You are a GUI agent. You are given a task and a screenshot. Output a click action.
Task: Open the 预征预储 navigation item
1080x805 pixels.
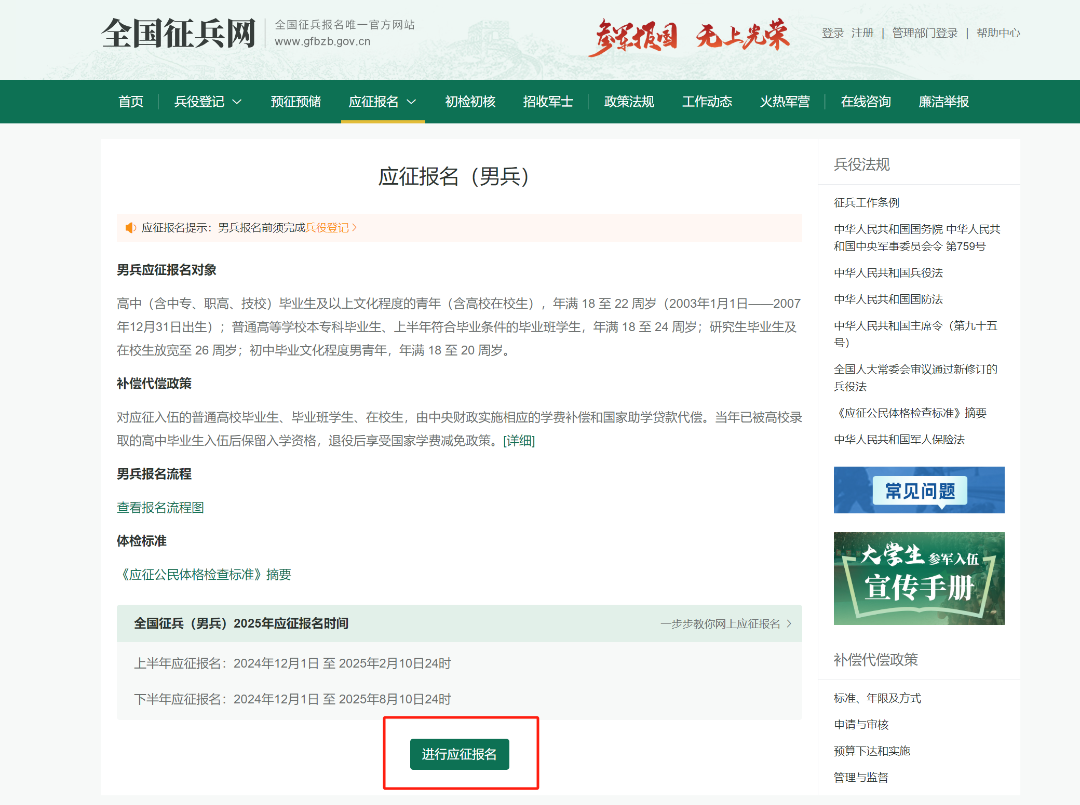point(295,101)
